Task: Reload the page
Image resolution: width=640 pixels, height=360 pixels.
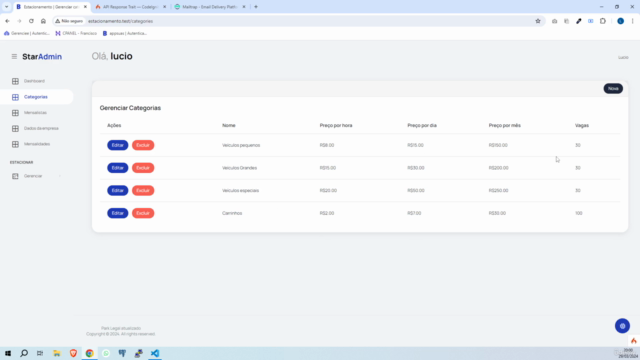Action: click(x=31, y=21)
